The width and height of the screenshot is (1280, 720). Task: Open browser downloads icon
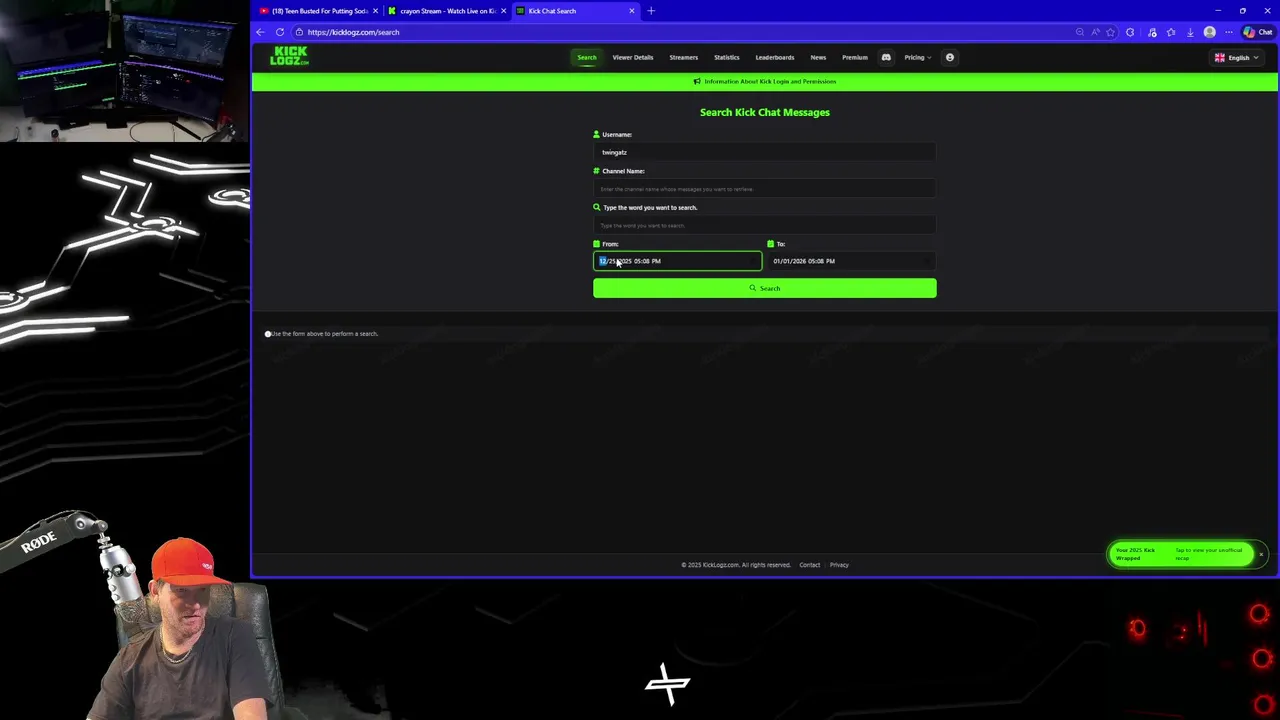[x=1190, y=32]
